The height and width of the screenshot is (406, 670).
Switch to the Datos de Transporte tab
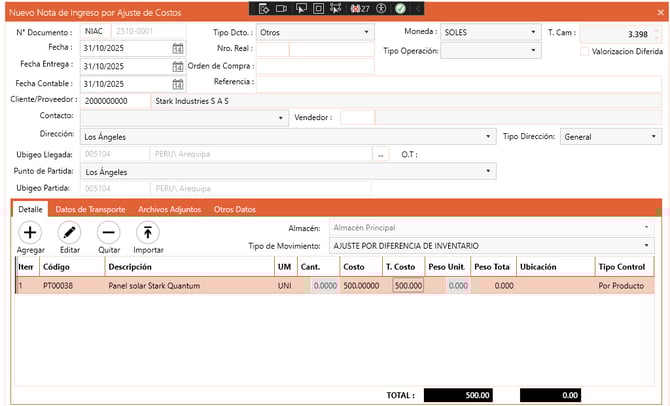pyautogui.click(x=90, y=209)
